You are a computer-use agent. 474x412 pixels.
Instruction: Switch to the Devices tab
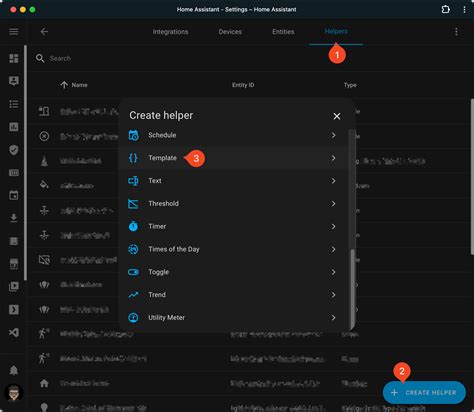(x=230, y=32)
